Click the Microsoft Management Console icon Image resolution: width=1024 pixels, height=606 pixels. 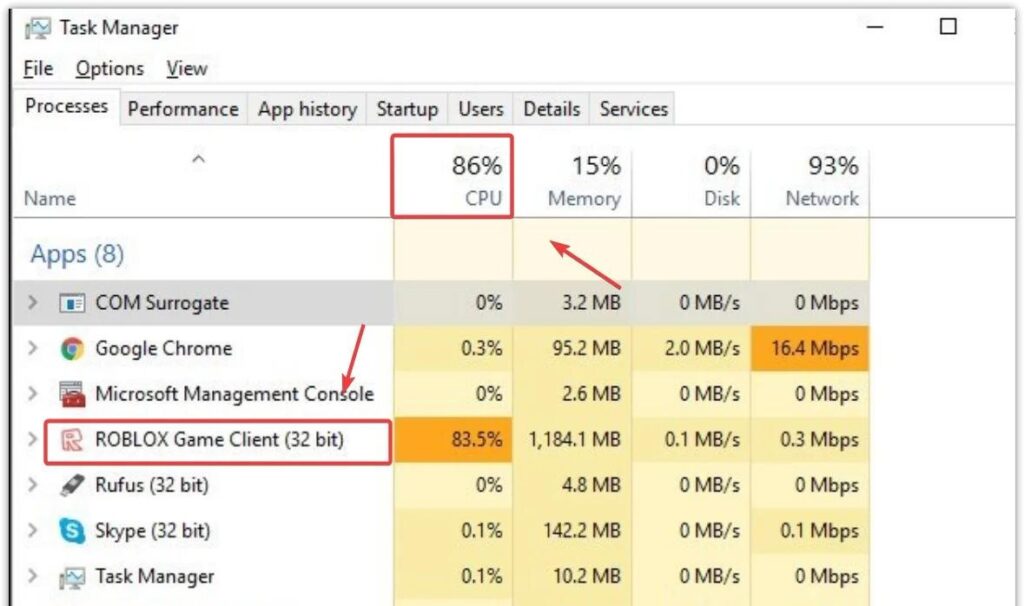(72, 394)
